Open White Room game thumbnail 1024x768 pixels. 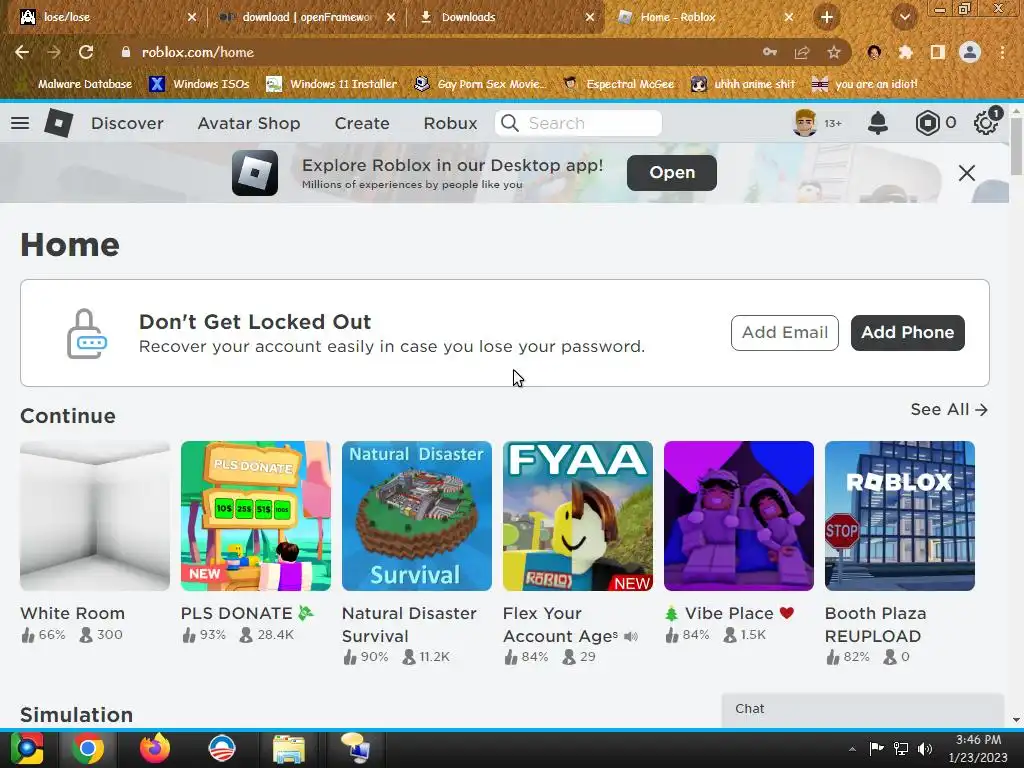(95, 516)
